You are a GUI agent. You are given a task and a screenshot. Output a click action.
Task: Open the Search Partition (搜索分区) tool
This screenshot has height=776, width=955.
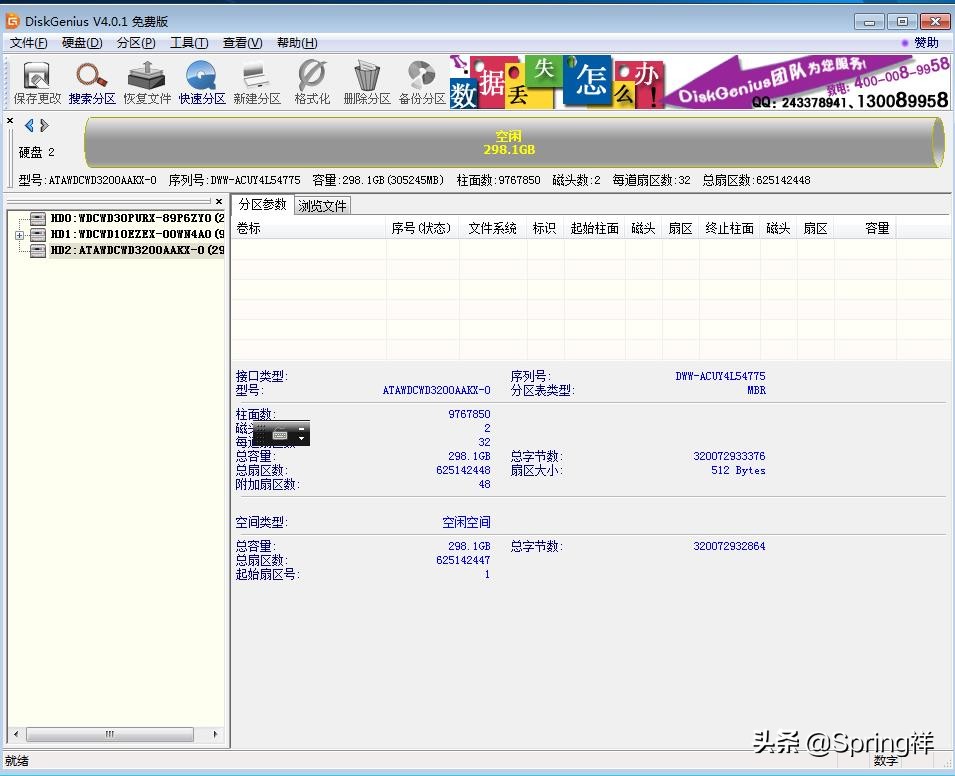point(92,83)
